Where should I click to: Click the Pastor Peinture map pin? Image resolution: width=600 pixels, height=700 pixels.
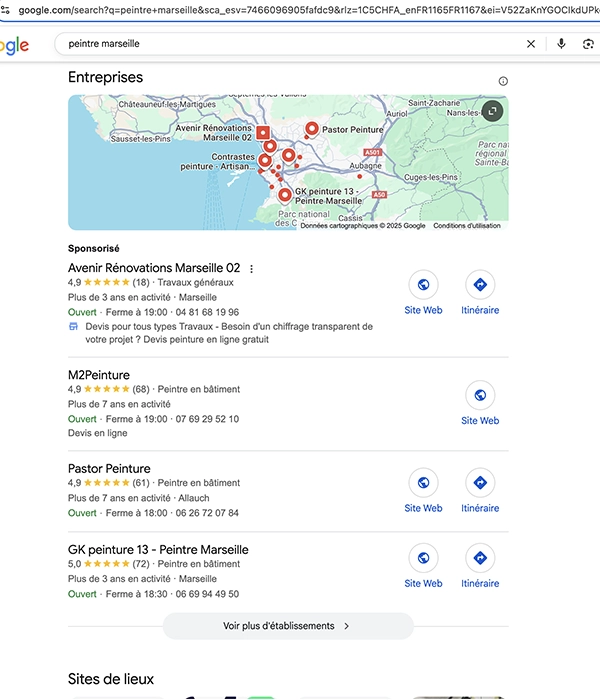(312, 129)
